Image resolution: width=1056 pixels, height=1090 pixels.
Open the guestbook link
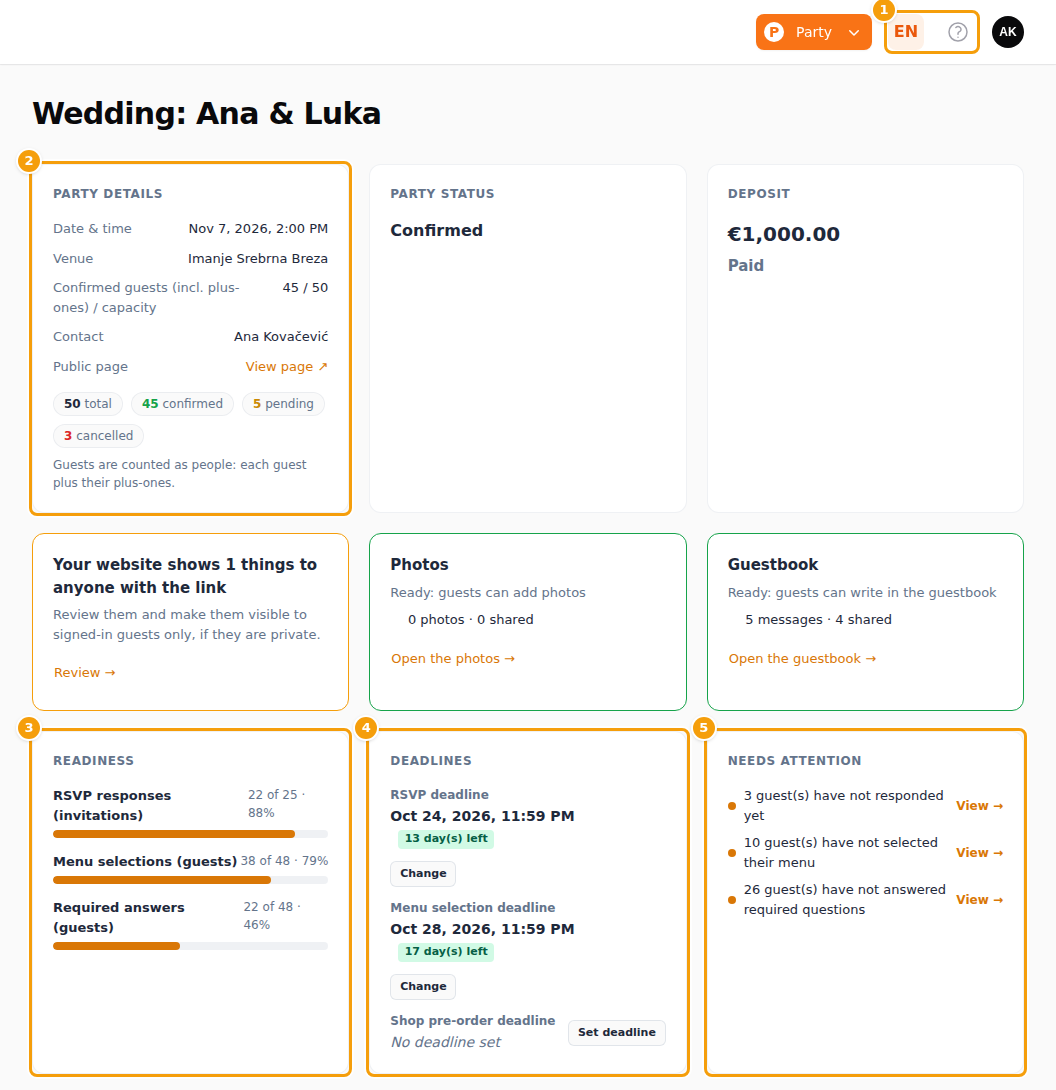tap(802, 658)
